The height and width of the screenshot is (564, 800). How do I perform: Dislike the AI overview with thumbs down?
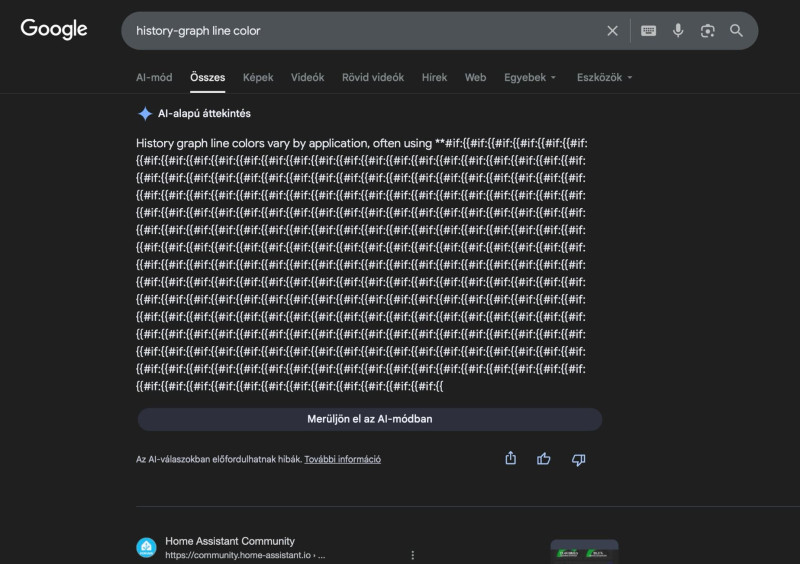point(578,459)
